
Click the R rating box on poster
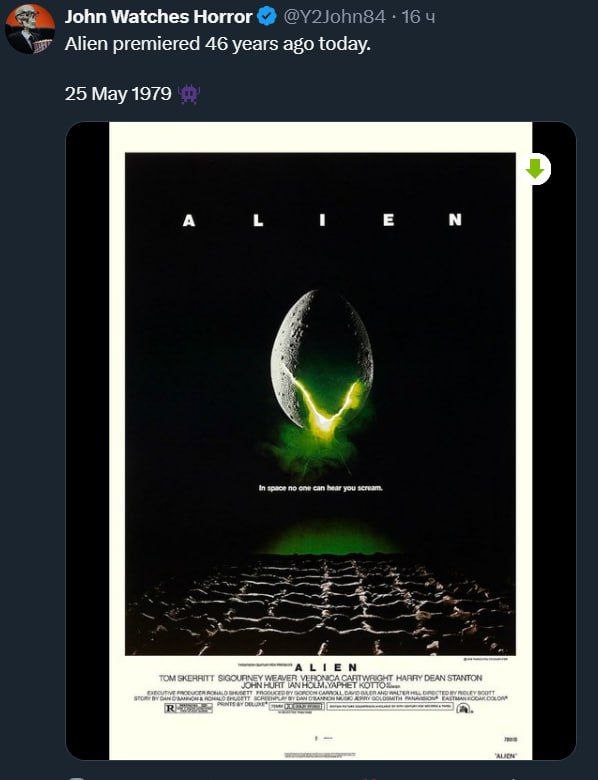click(189, 707)
